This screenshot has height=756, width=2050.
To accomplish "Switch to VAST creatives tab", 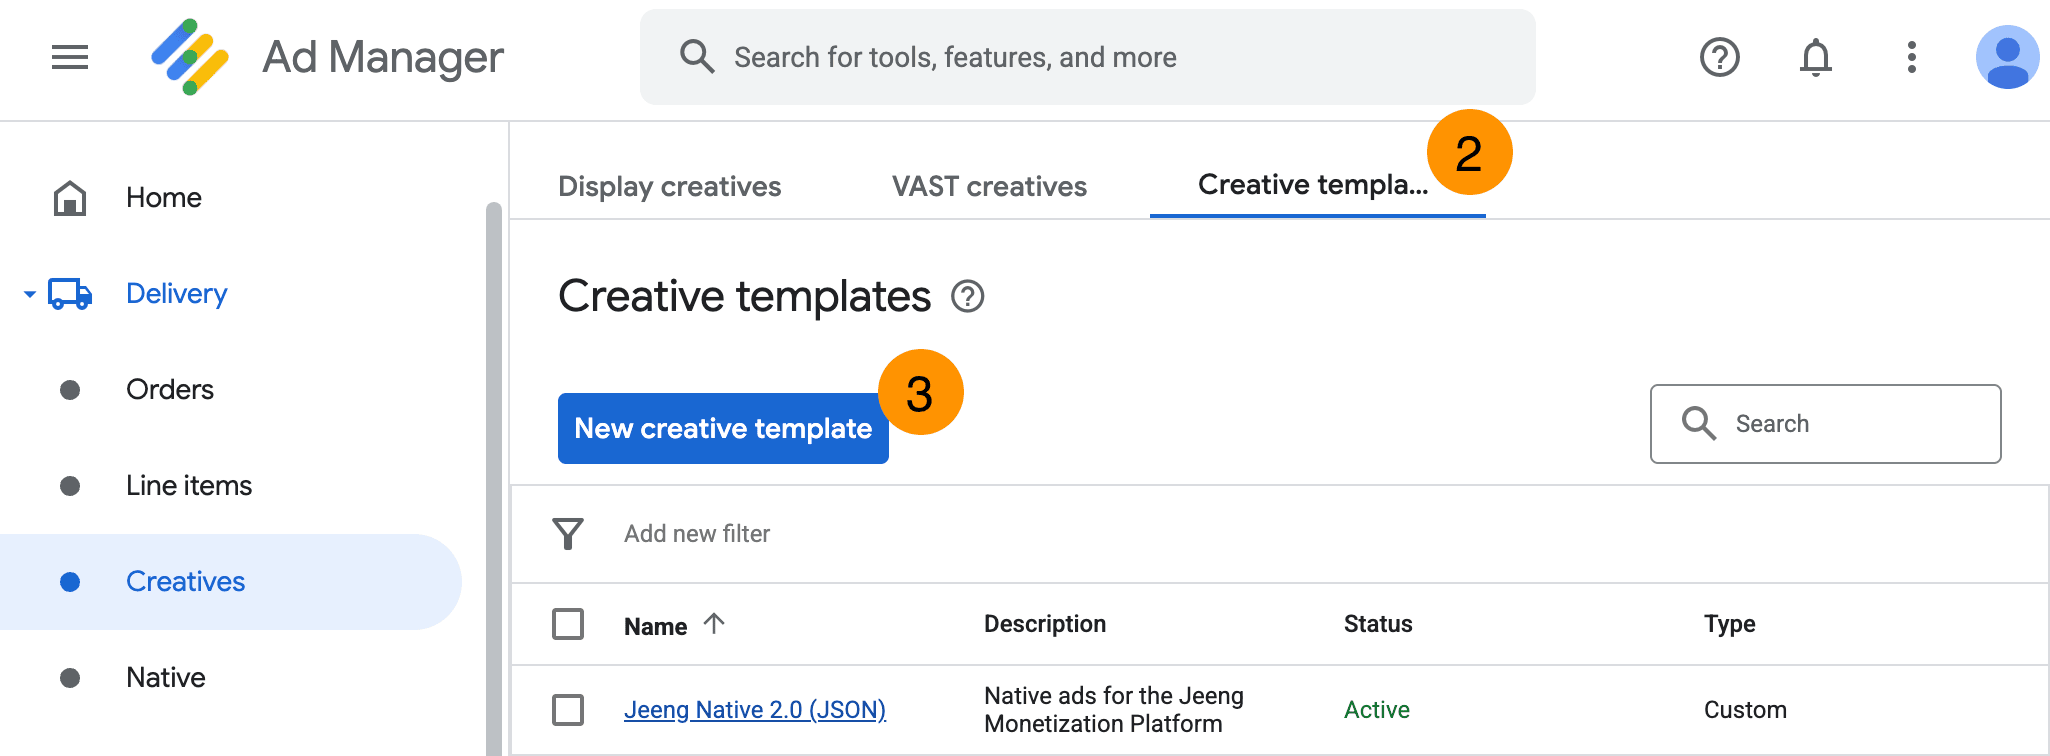I will pyautogui.click(x=989, y=186).
